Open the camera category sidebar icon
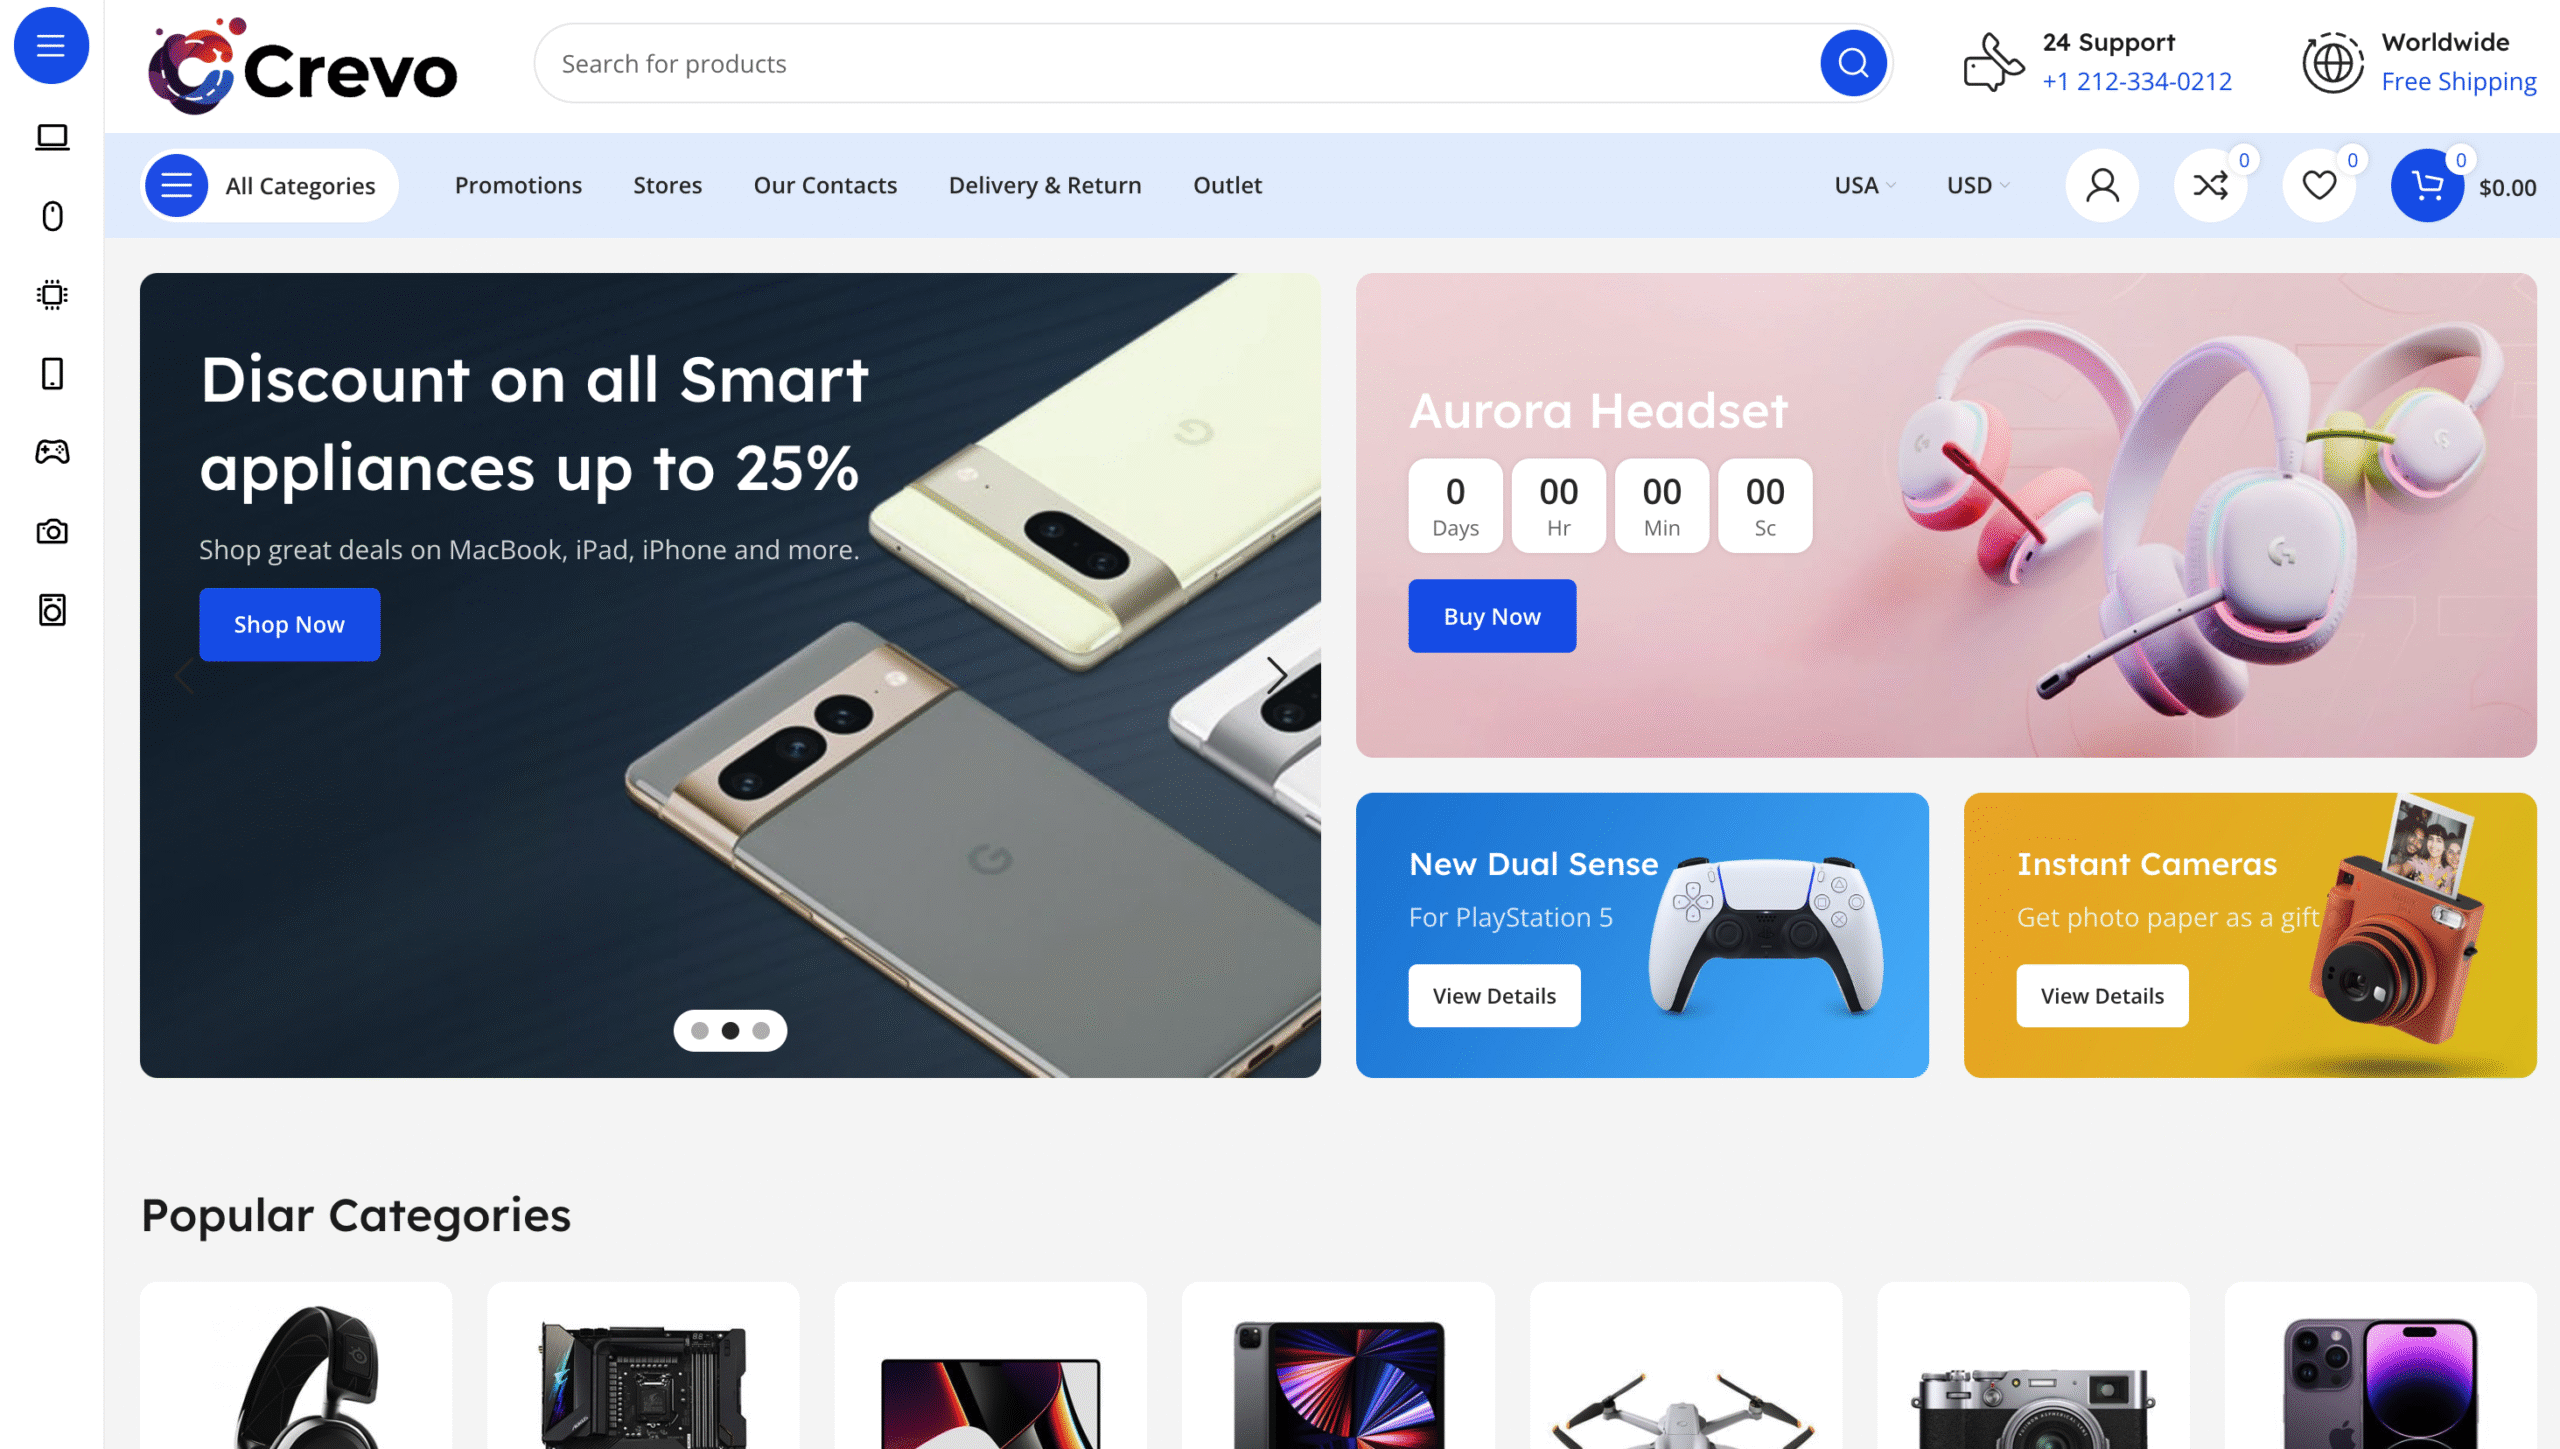Screen dimensions: 2560x1449 pos(52,531)
